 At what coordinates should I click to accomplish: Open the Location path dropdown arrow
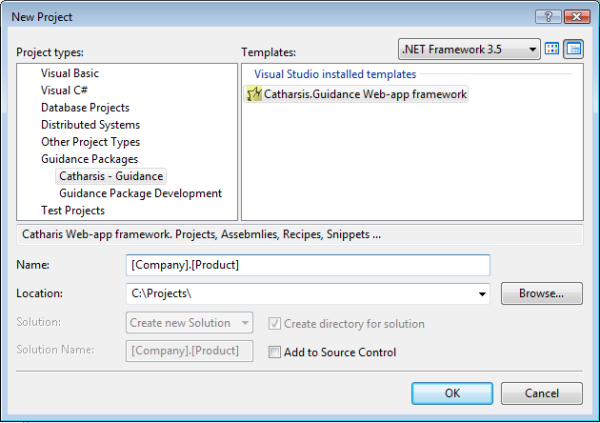[x=482, y=294]
